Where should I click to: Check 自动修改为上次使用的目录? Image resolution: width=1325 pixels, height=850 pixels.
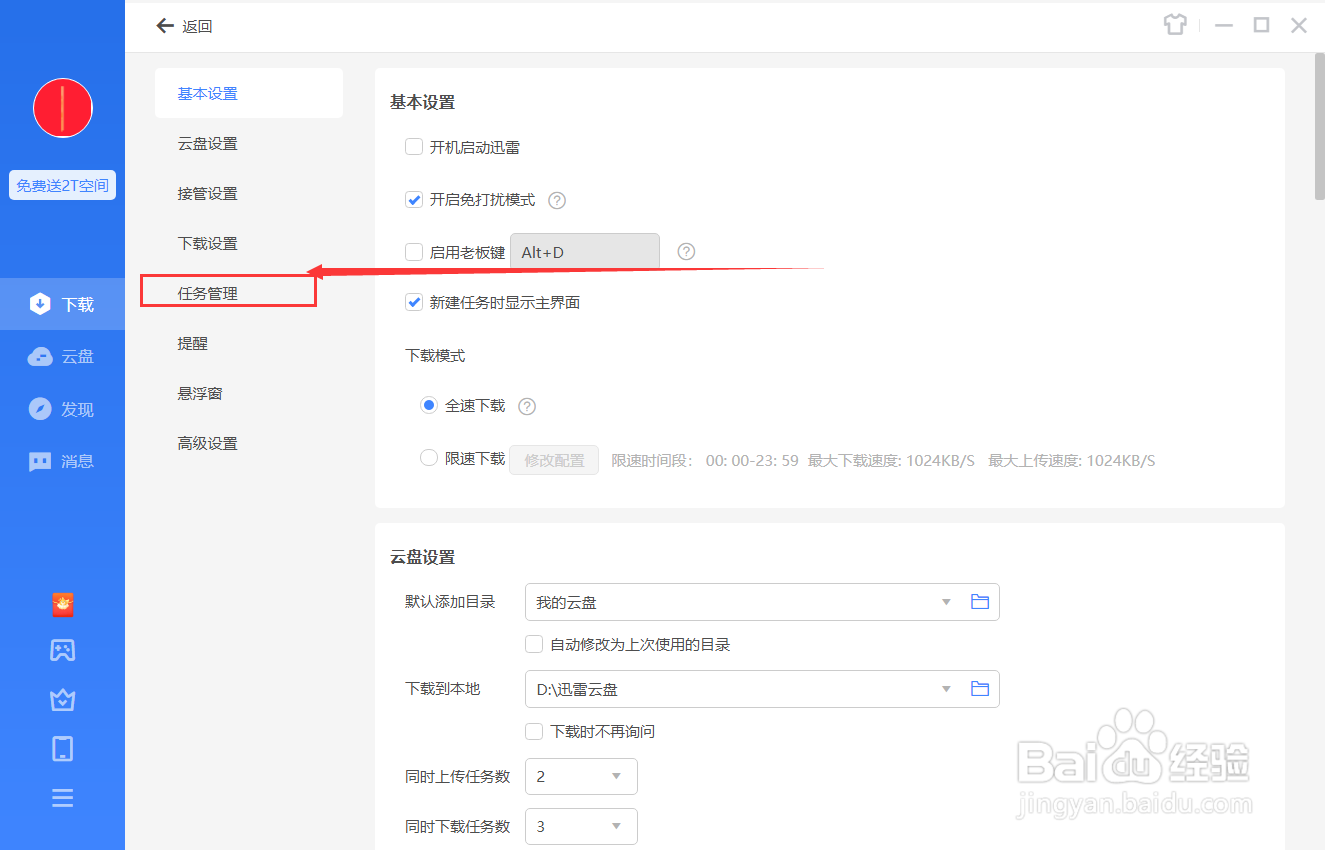coord(534,644)
